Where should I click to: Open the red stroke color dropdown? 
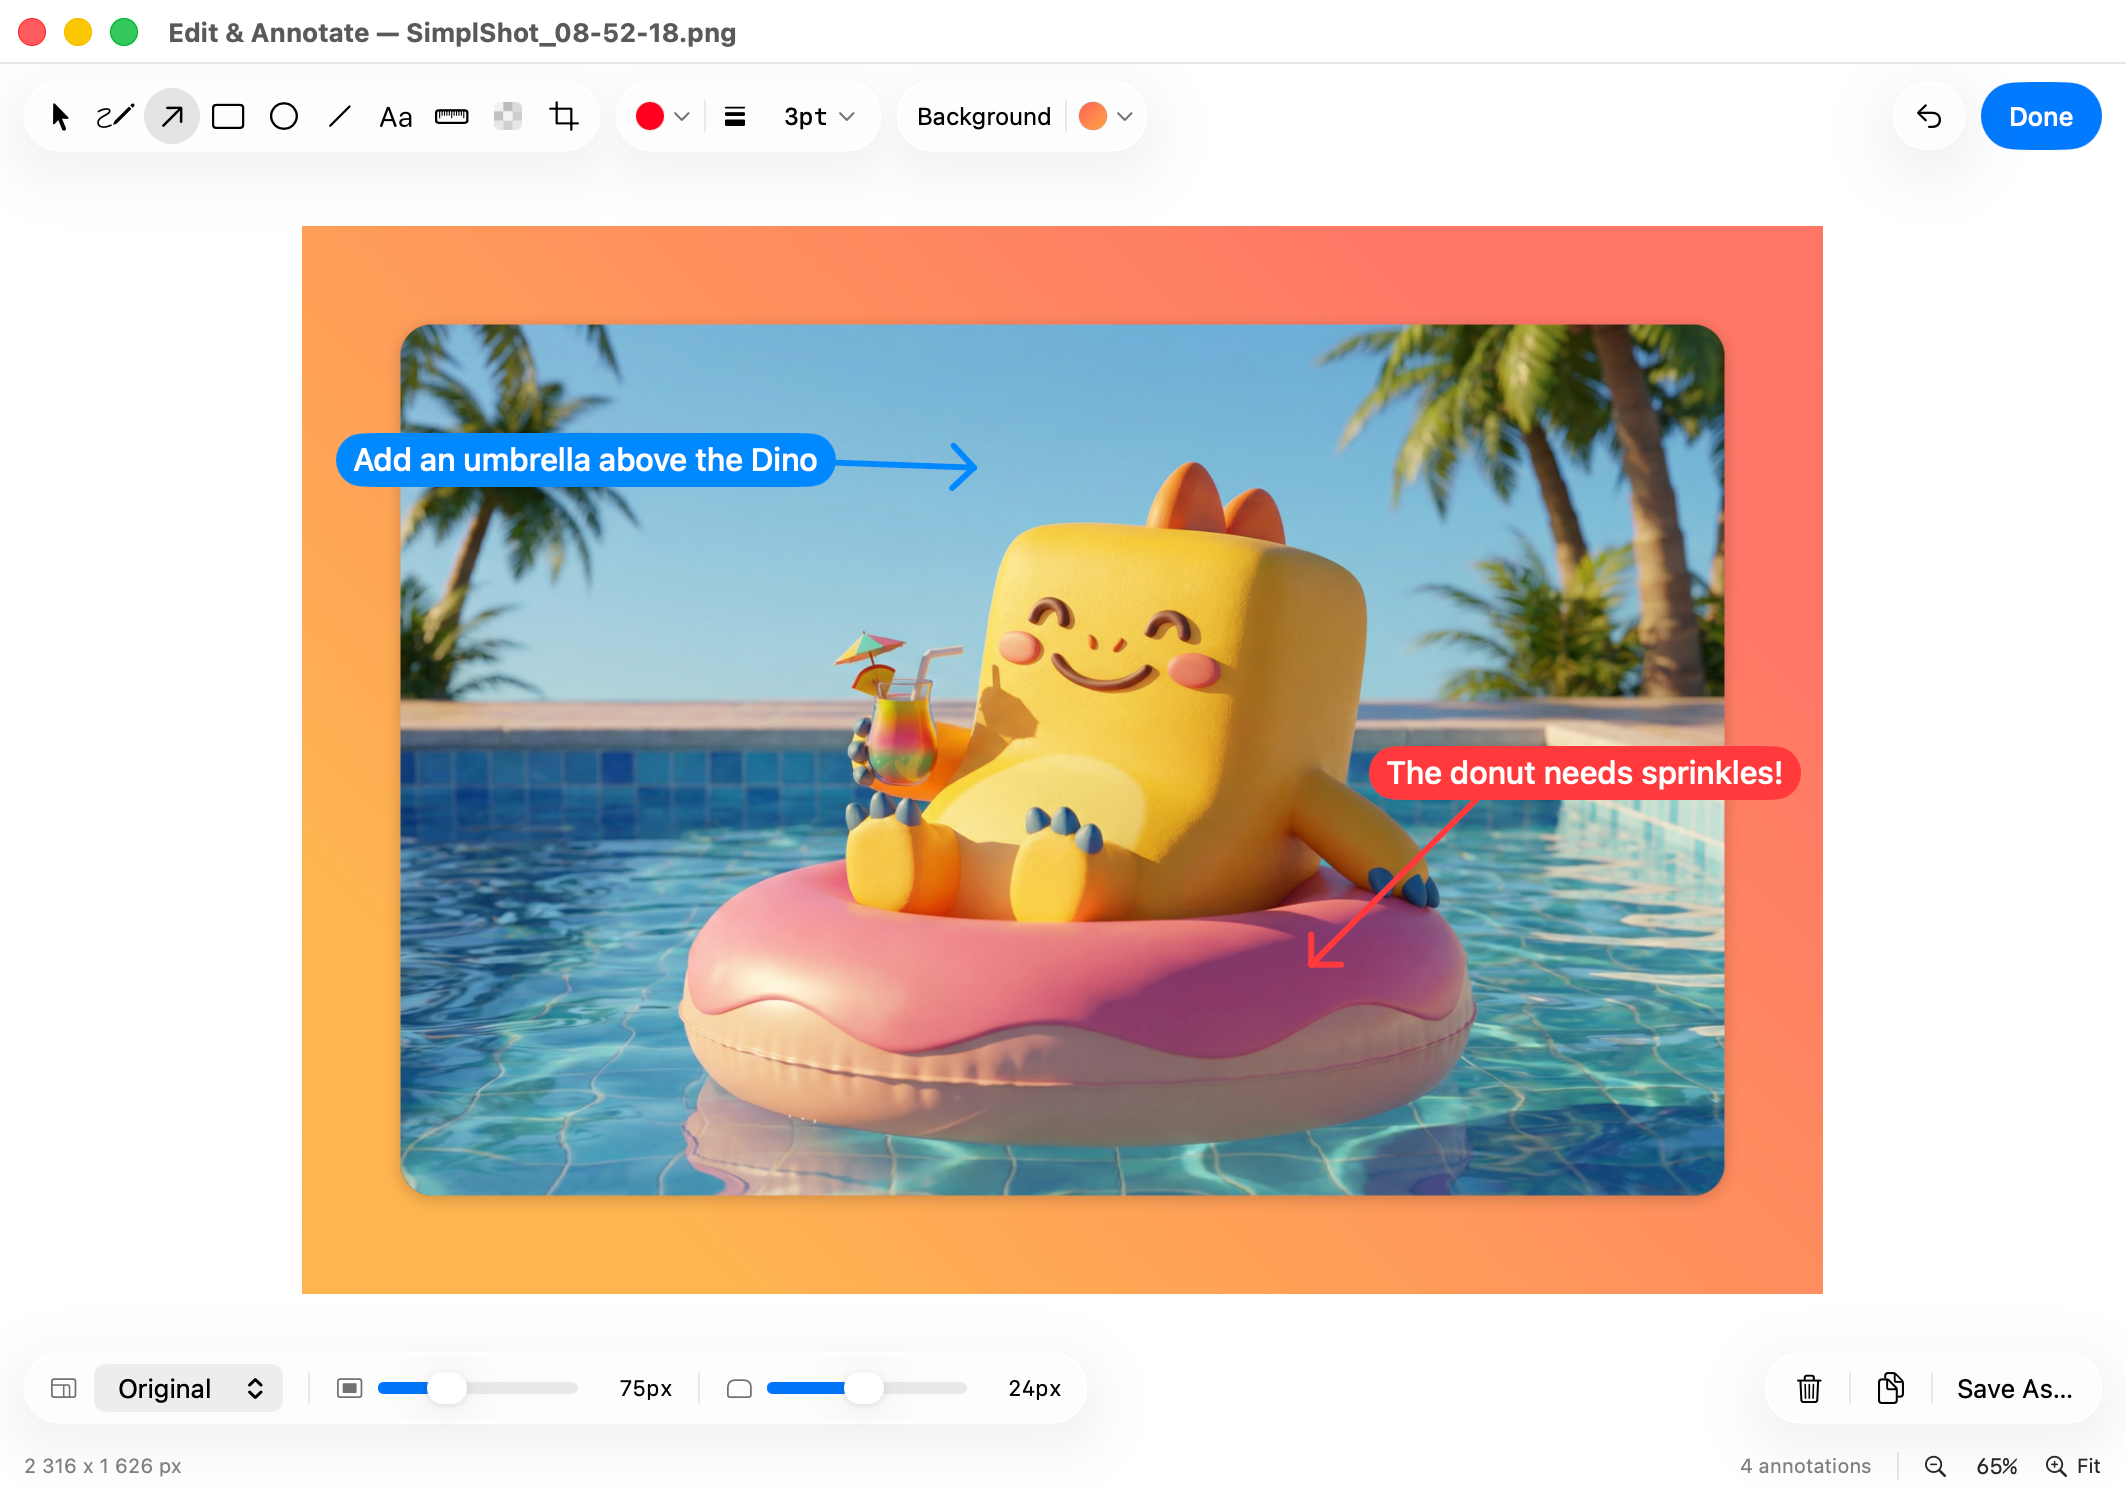pos(663,117)
